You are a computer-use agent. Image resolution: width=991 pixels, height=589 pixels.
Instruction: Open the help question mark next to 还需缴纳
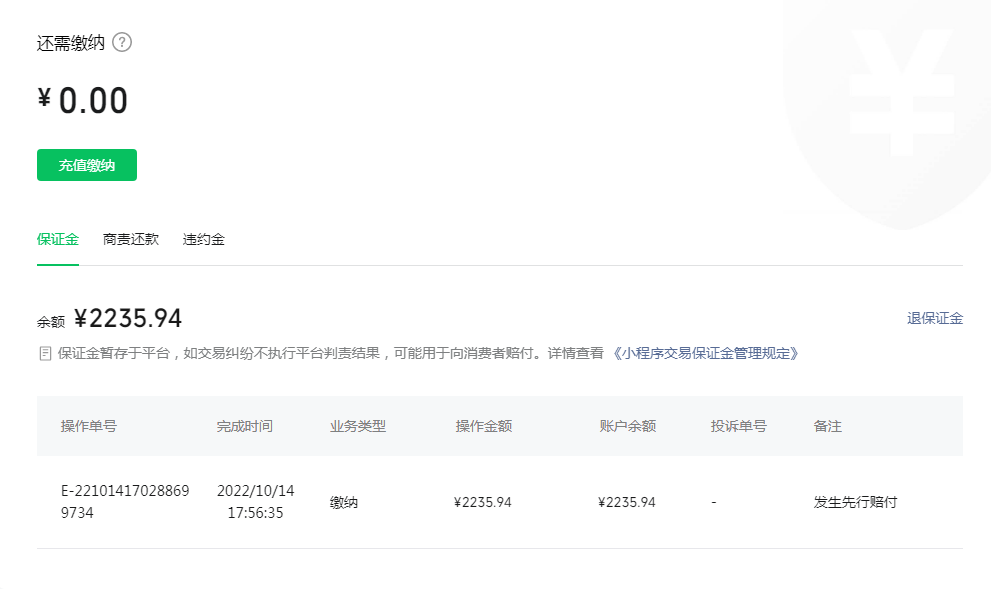122,42
